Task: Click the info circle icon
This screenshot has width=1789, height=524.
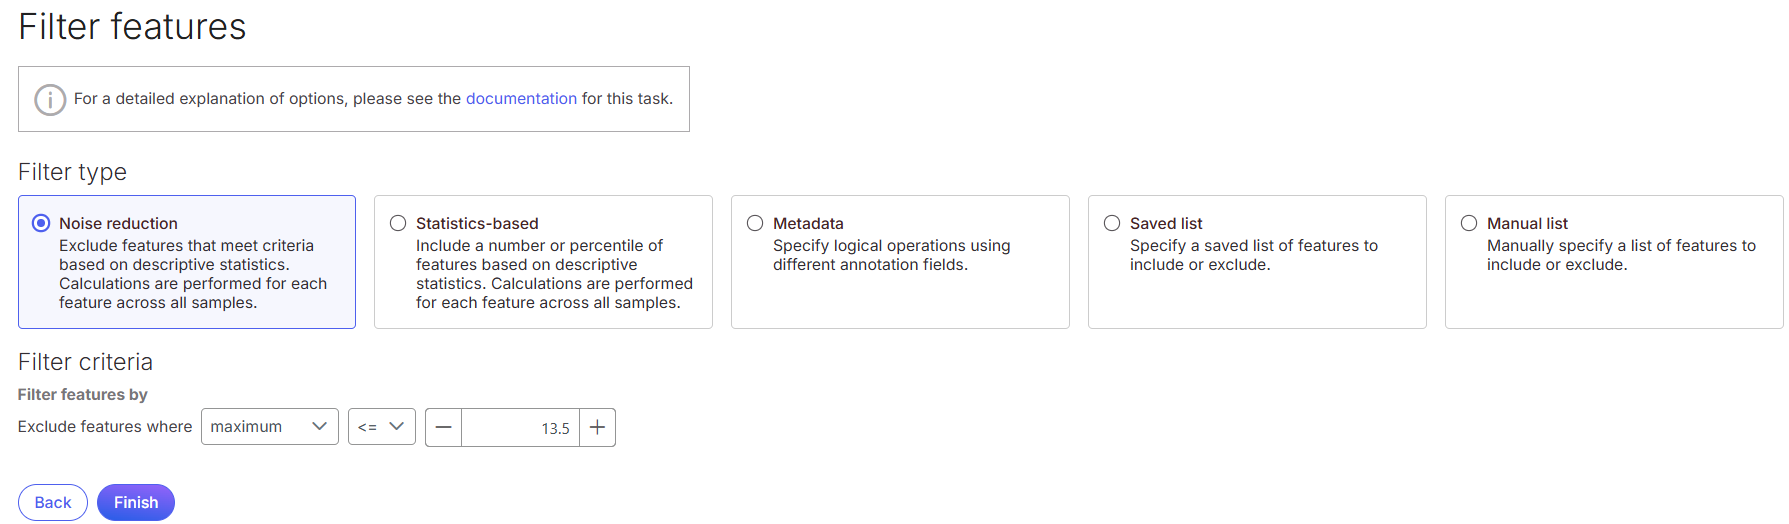Action: tap(50, 99)
